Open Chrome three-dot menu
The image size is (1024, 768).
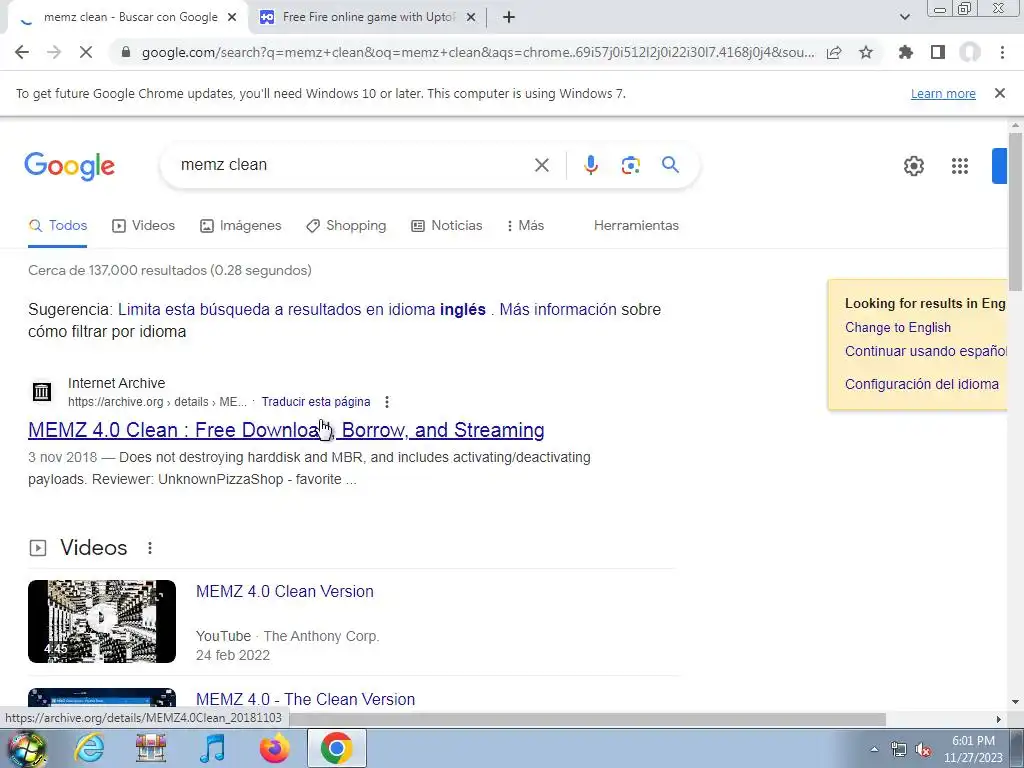[1002, 52]
